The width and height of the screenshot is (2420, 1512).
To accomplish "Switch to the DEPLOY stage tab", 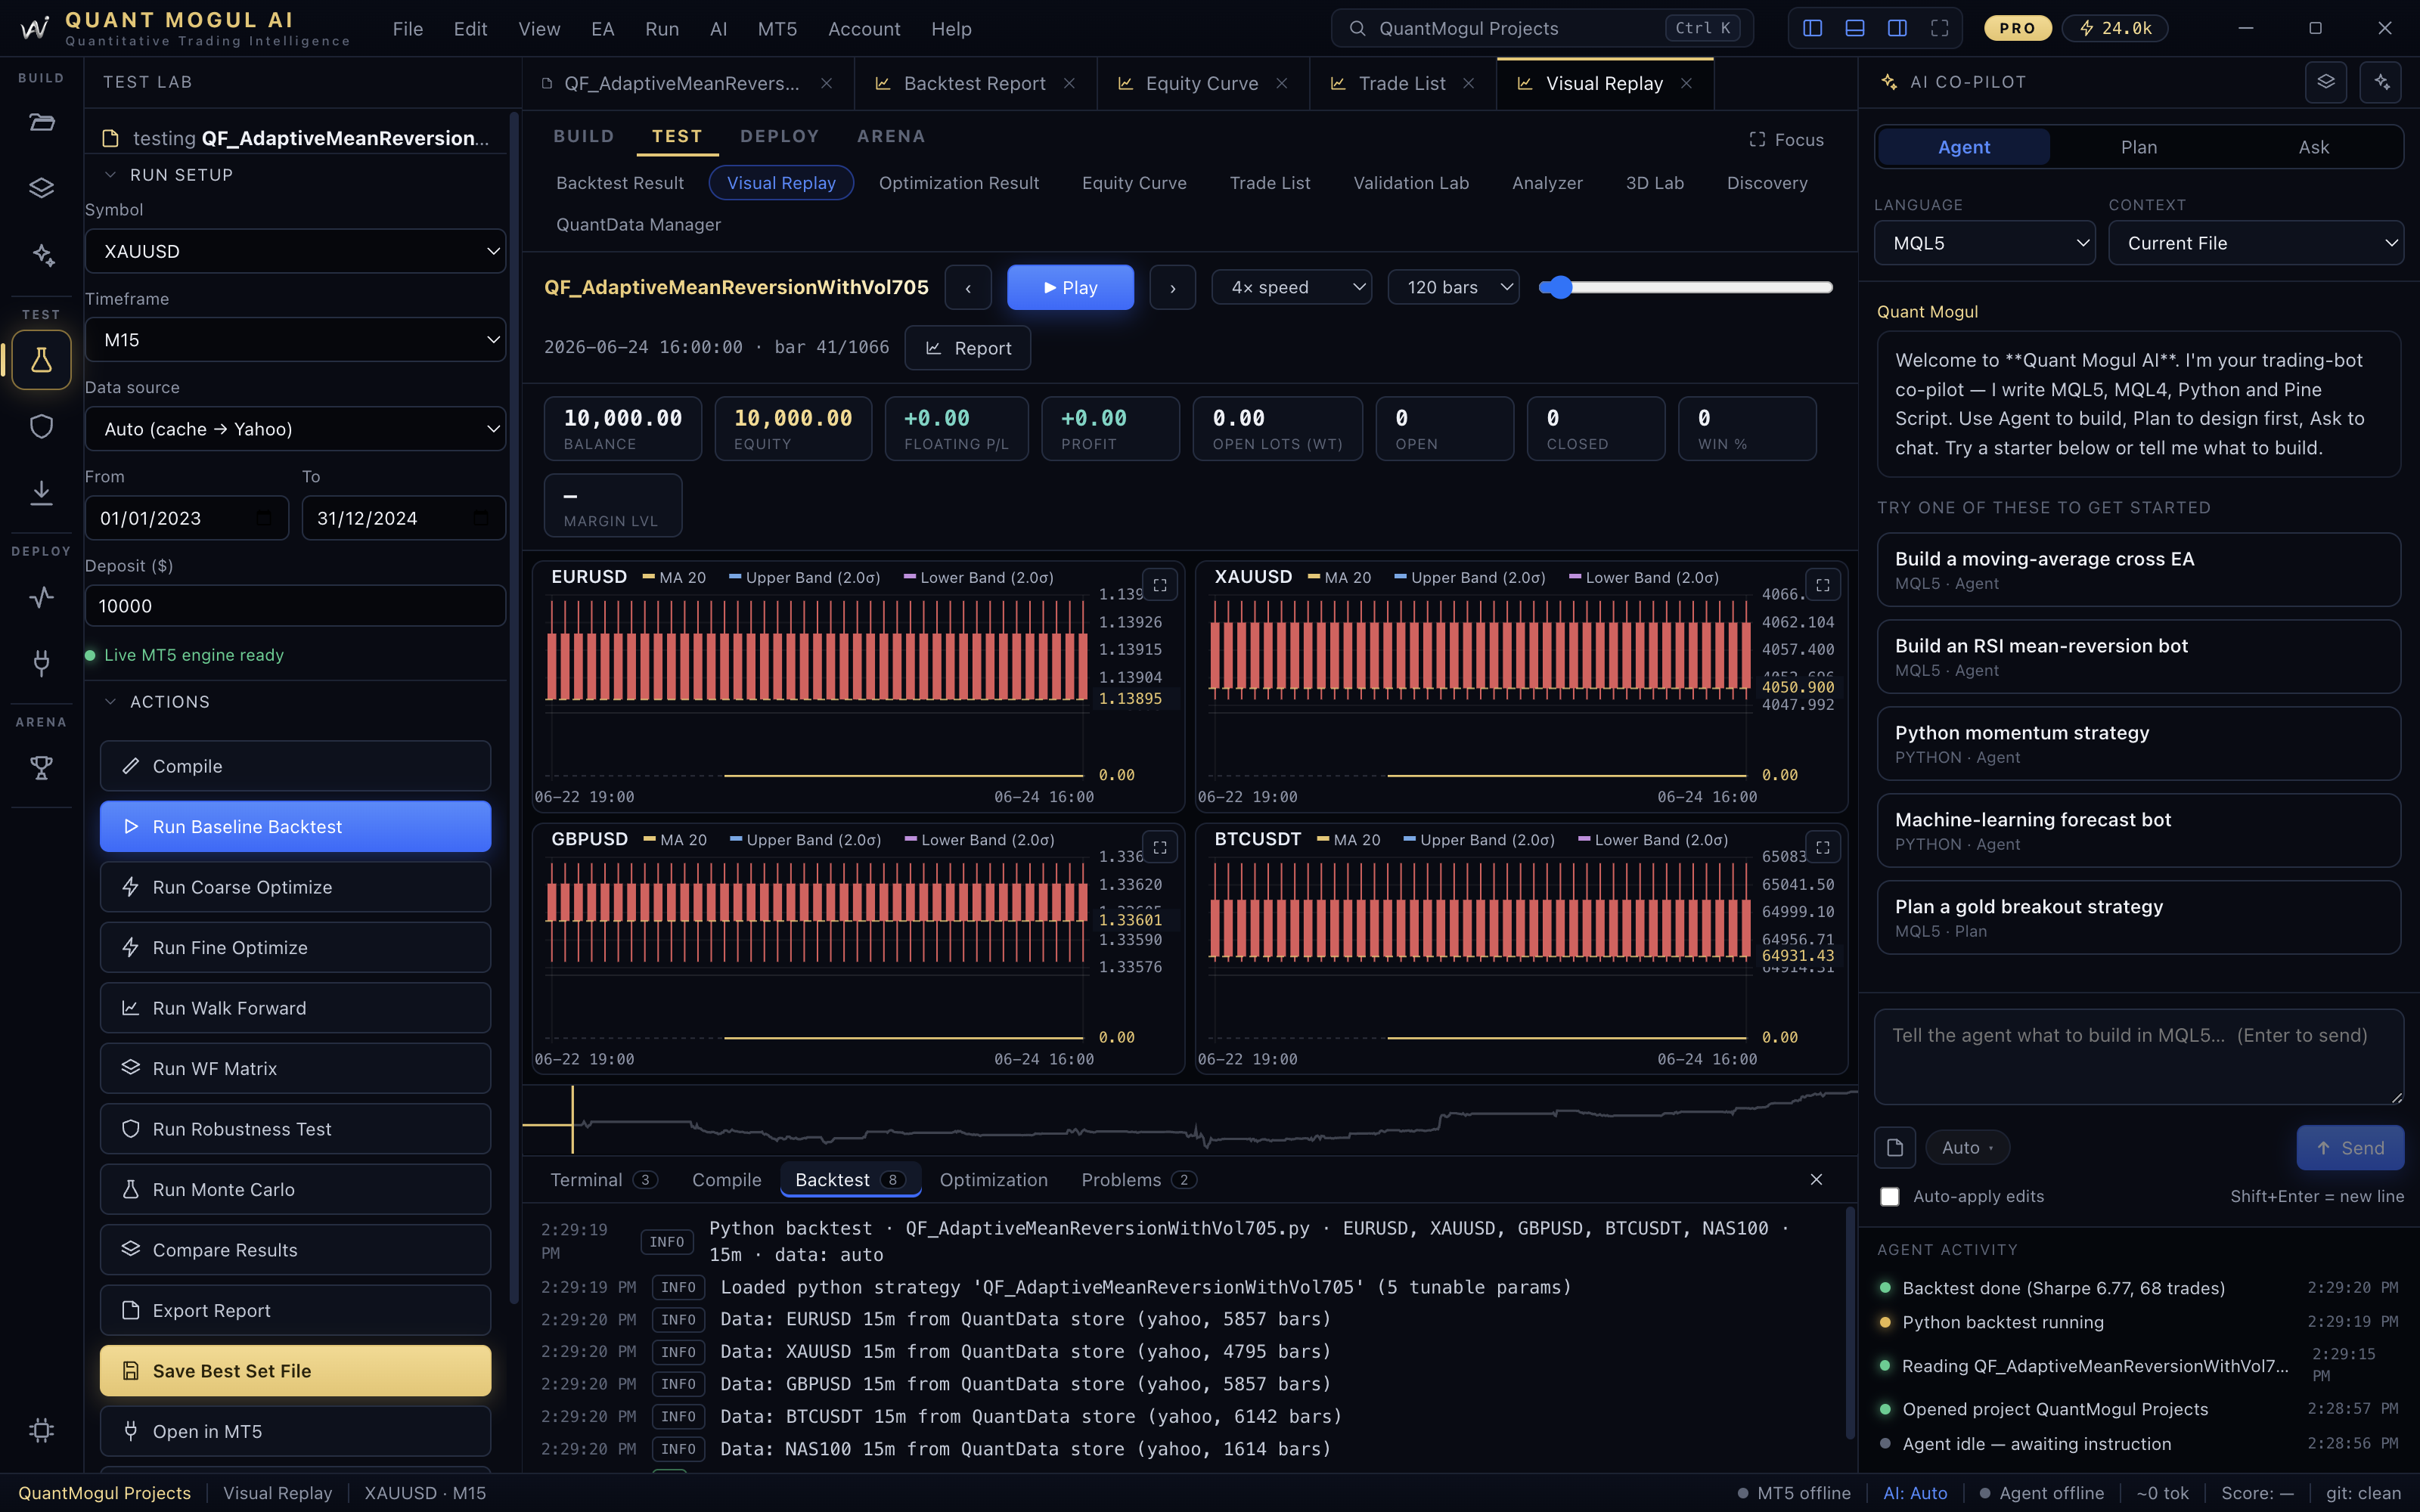I will click(x=779, y=137).
